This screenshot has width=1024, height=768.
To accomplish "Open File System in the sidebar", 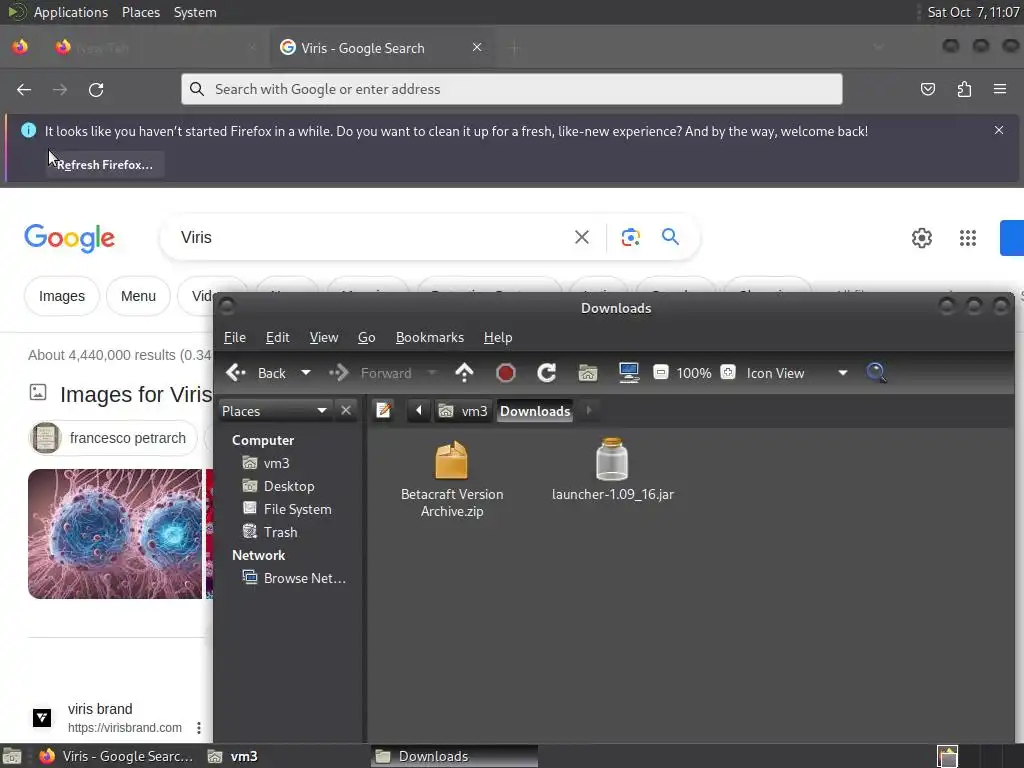I will (287, 509).
